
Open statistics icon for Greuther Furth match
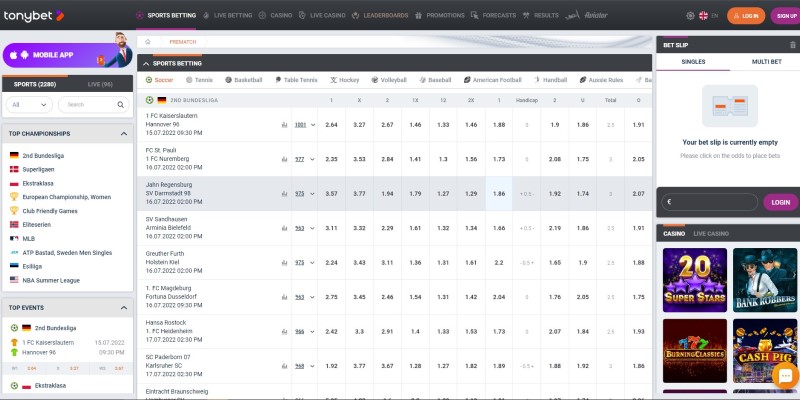click(x=284, y=263)
